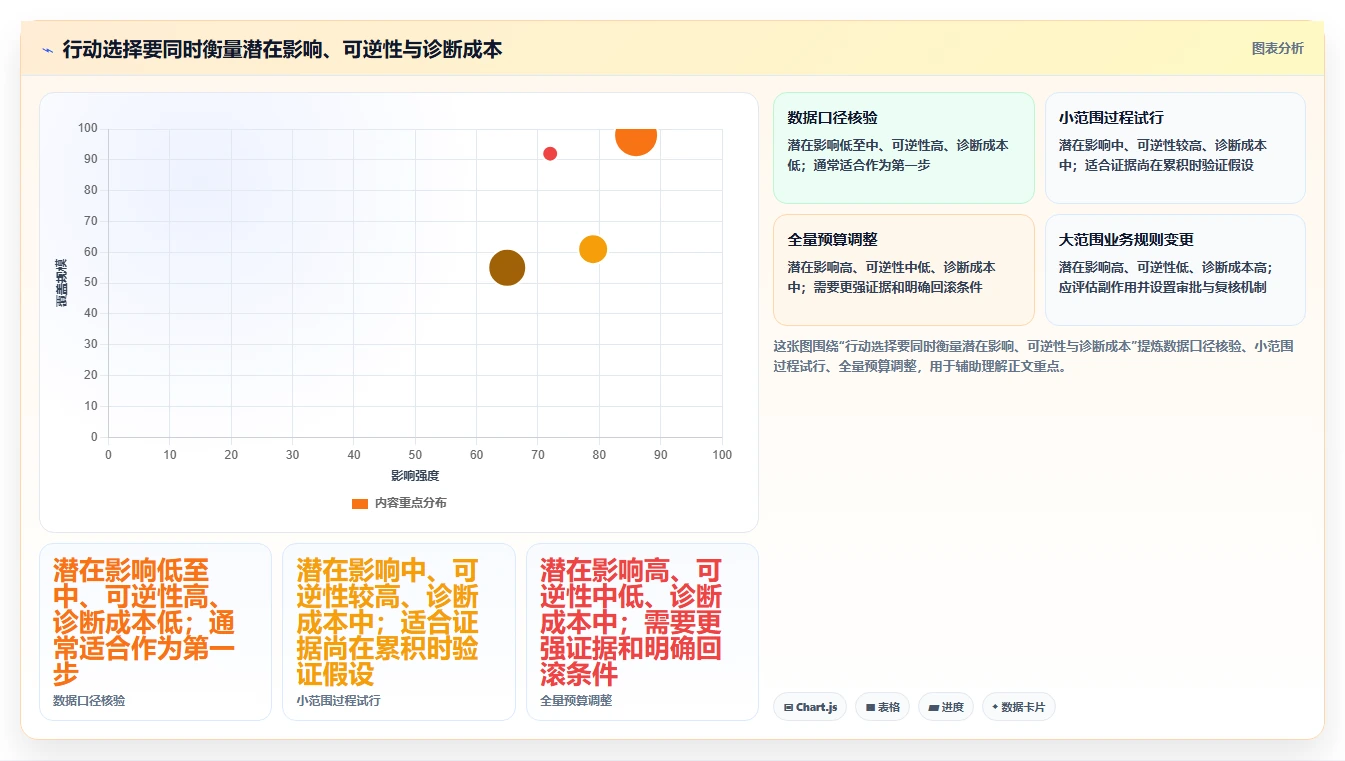This screenshot has width=1345, height=761.
Task: Open the 小范围过程试行 card heading
Action: click(x=1111, y=117)
